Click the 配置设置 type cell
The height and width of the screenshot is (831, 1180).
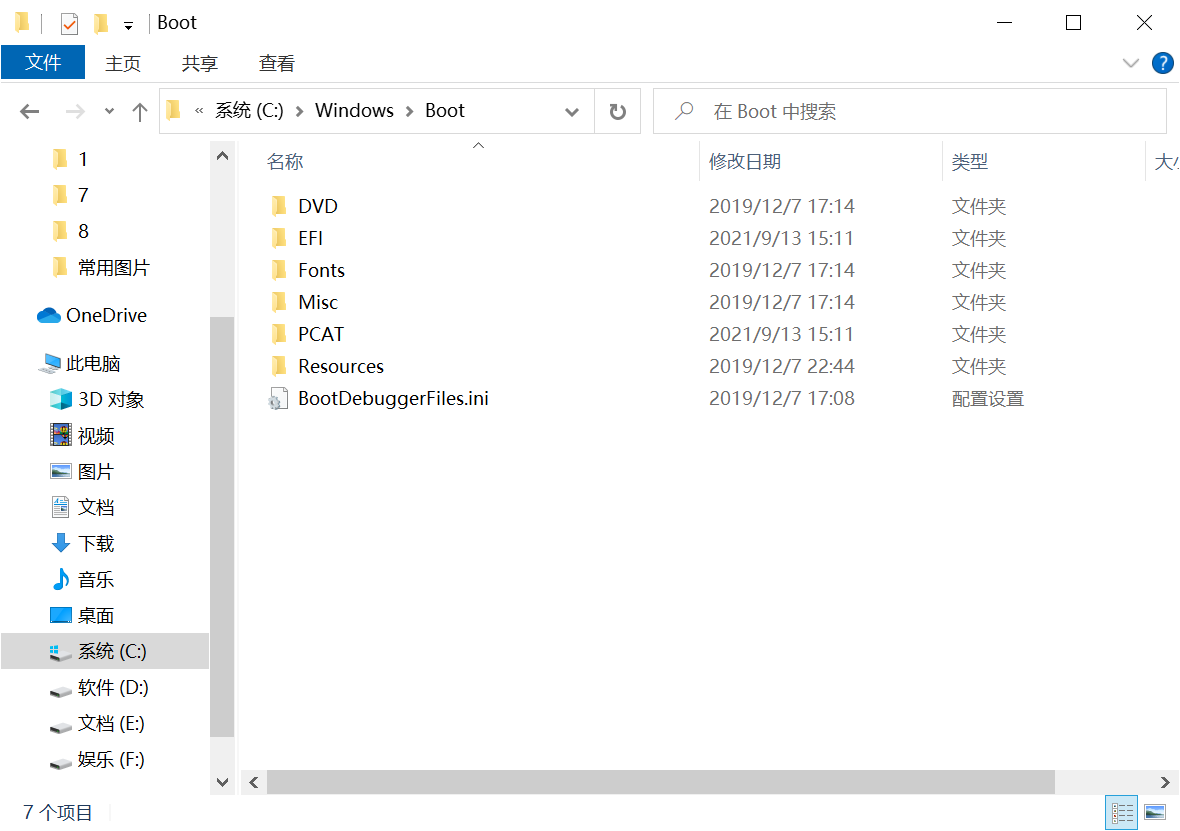tap(987, 399)
